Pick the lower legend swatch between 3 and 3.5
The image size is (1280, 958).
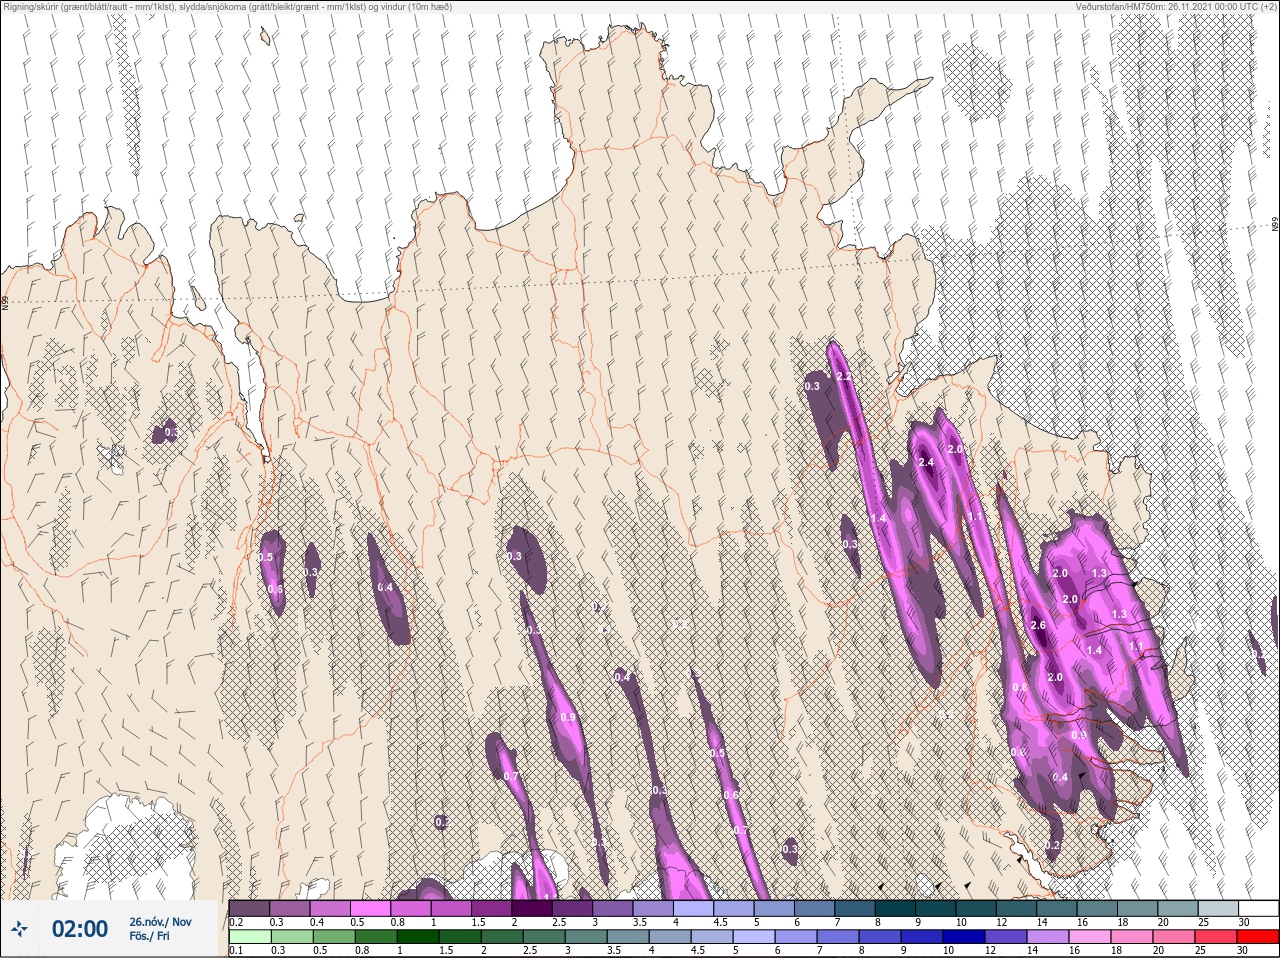coord(586,937)
